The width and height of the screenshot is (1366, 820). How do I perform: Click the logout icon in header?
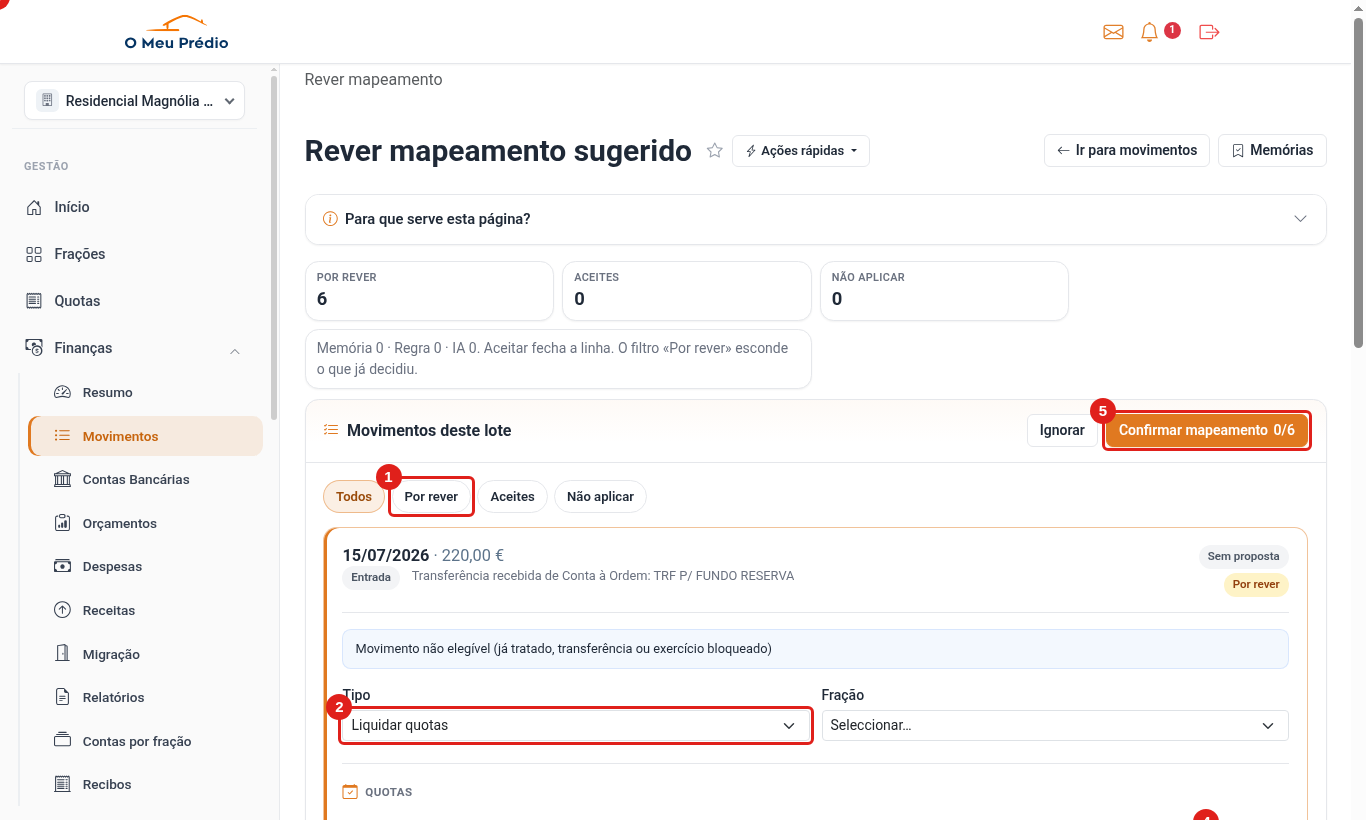click(x=1209, y=32)
